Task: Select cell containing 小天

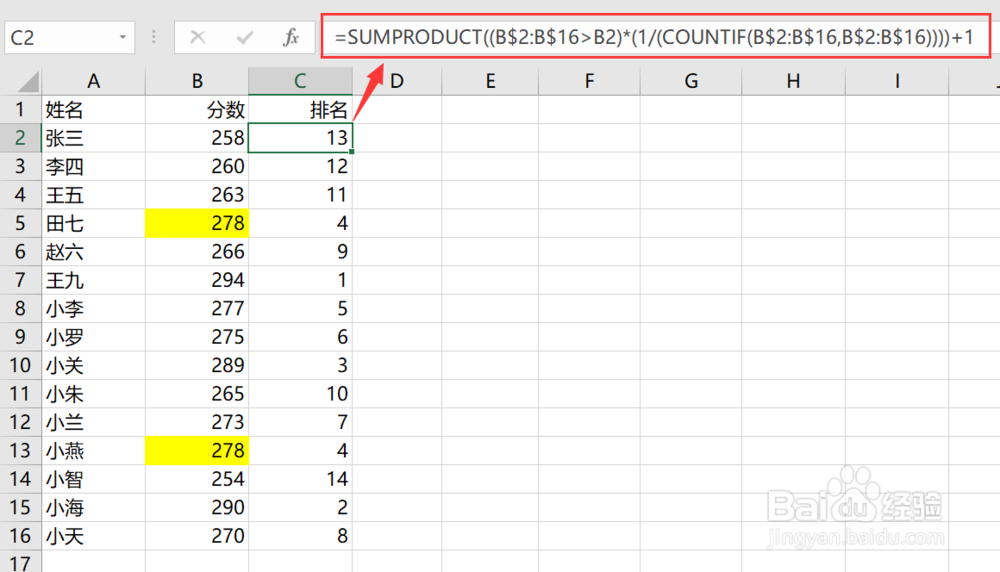Action: 93,536
